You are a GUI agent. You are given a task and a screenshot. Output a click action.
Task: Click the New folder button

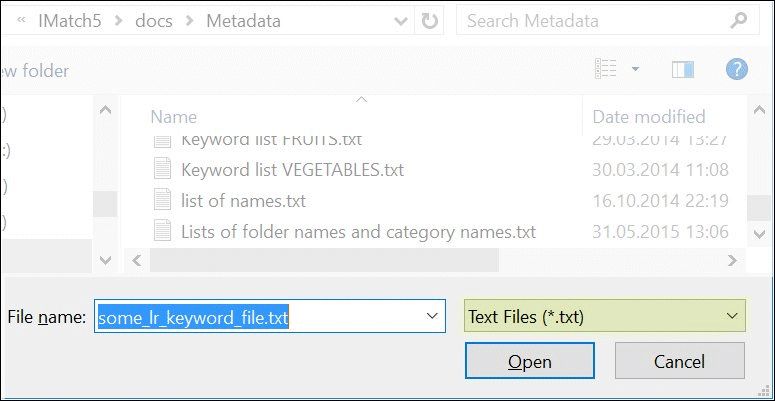click(35, 71)
